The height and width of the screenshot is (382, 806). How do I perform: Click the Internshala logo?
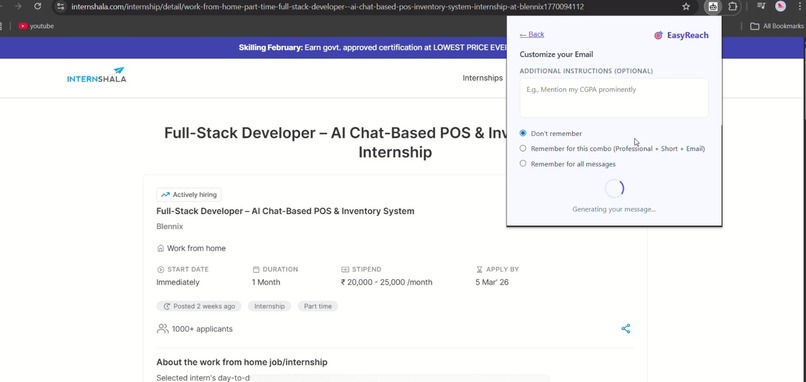pyautogui.click(x=96, y=75)
